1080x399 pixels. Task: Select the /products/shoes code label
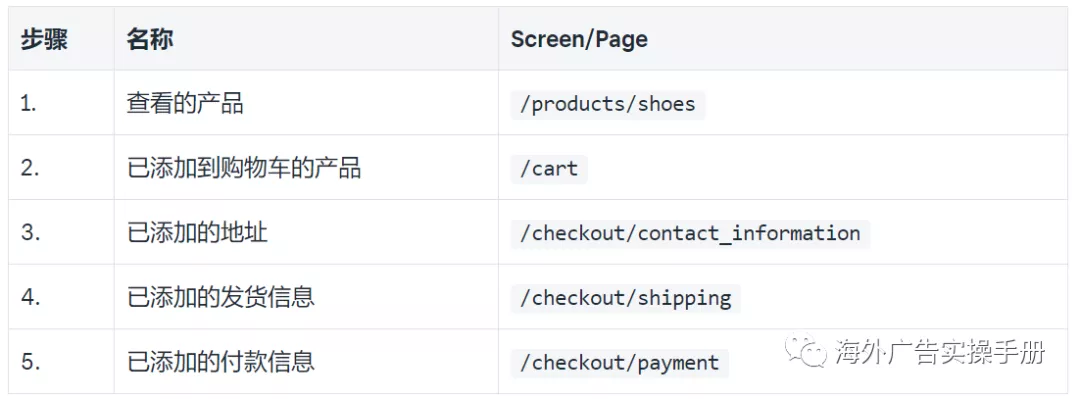pyautogui.click(x=608, y=103)
